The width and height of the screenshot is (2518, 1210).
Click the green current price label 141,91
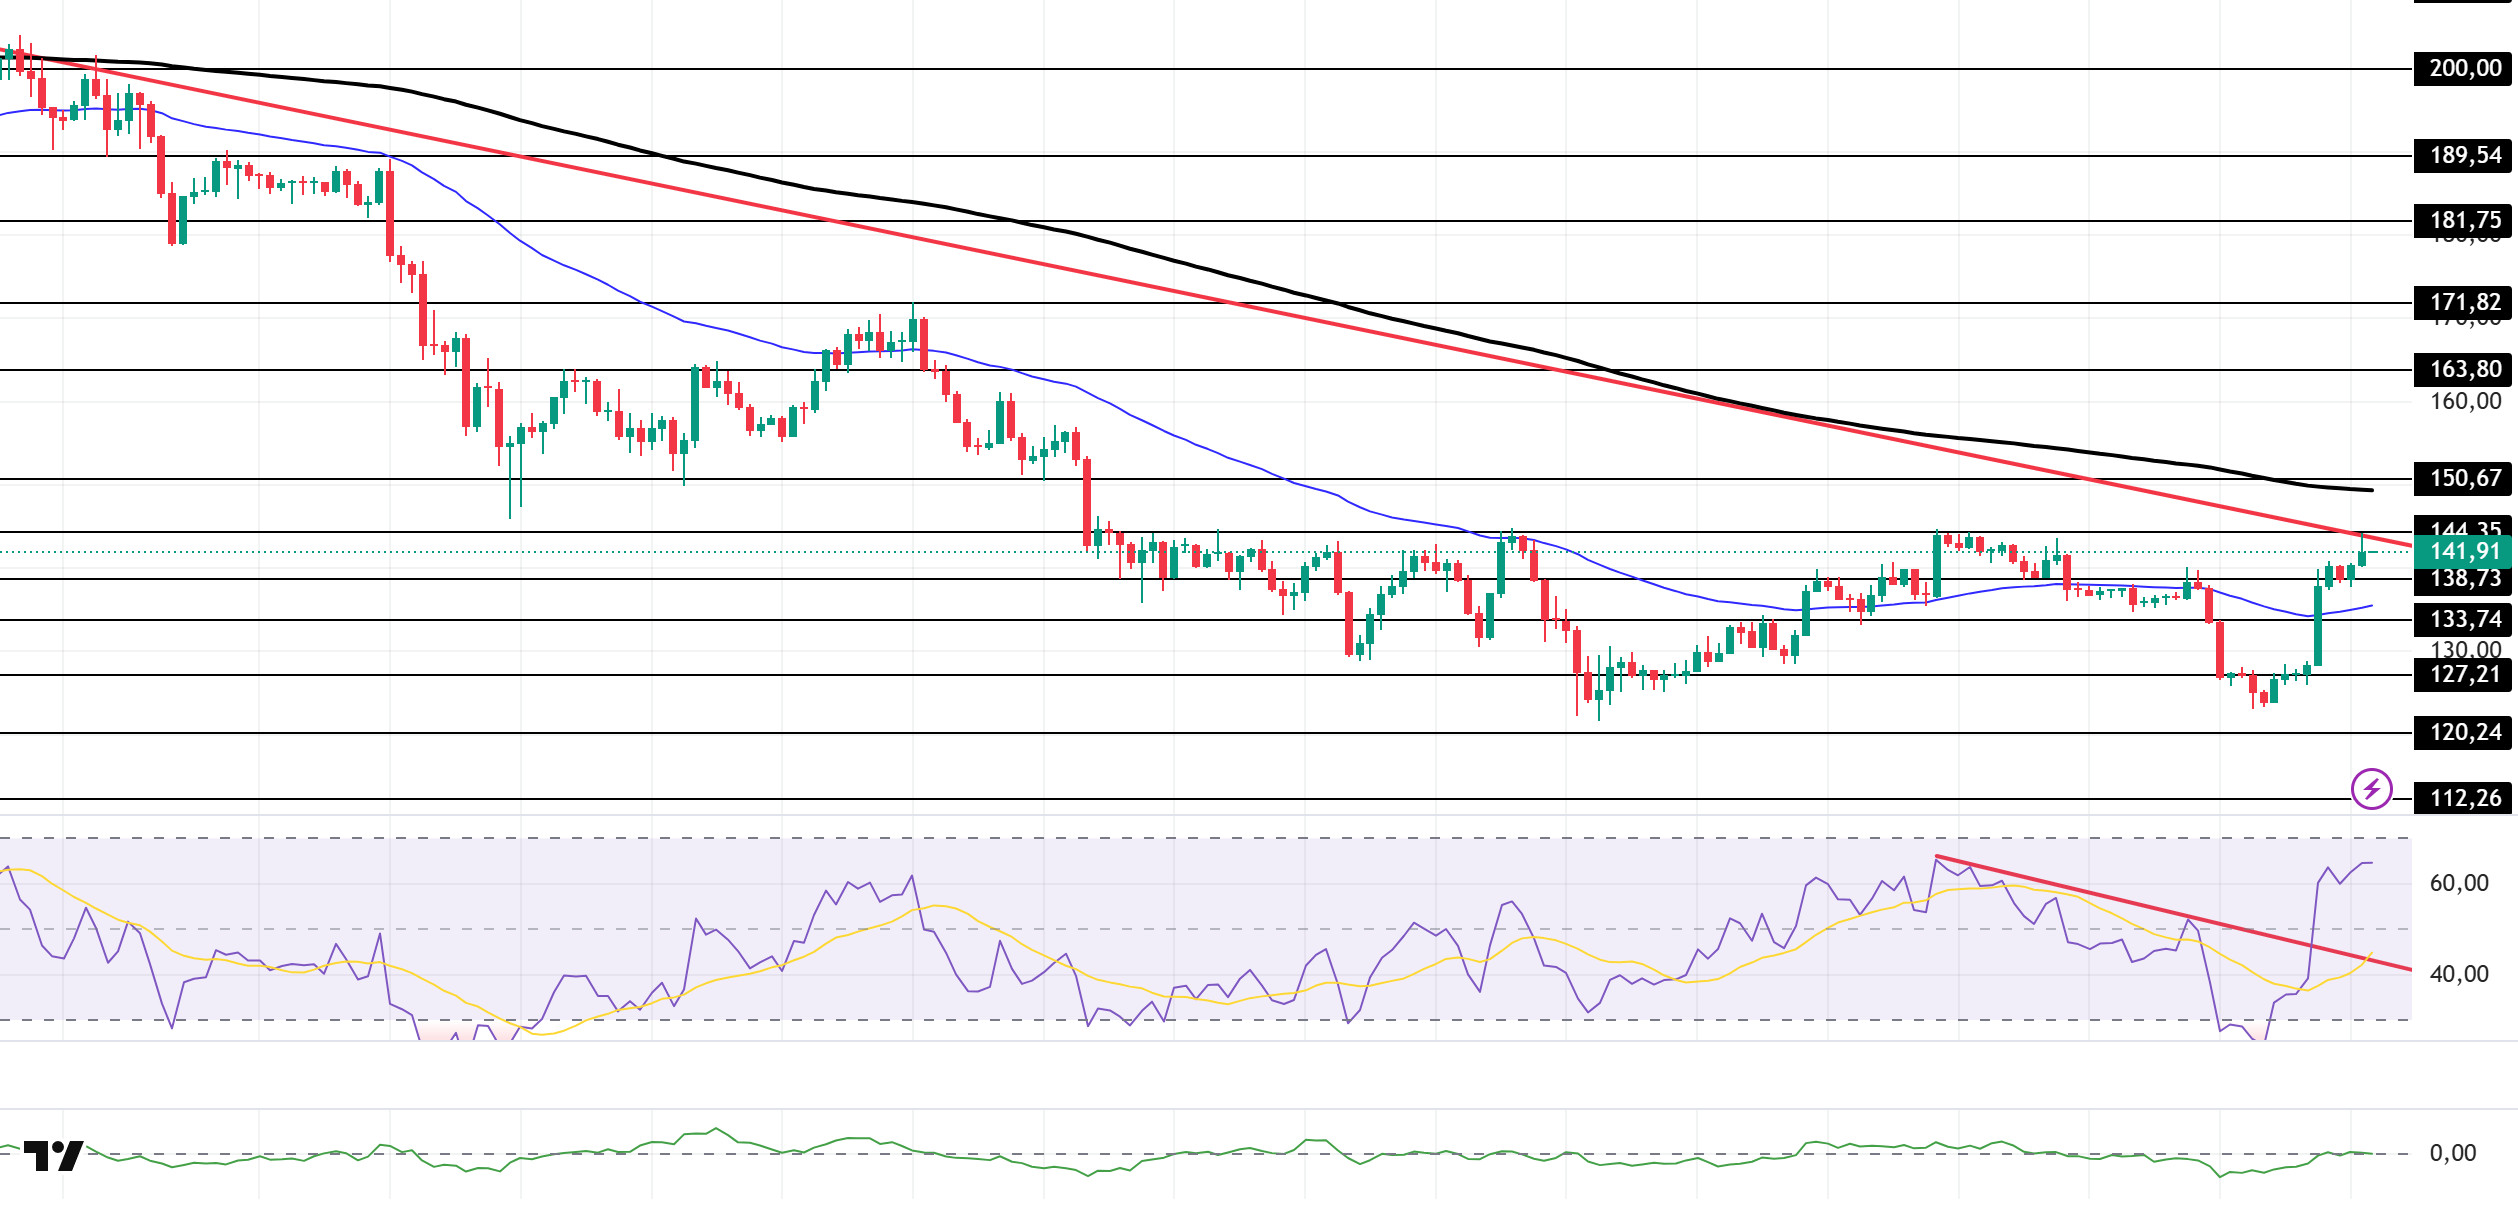point(2465,552)
